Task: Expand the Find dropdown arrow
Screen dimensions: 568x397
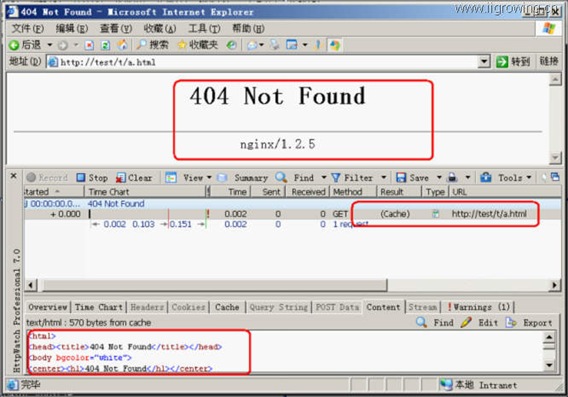Action: click(x=324, y=177)
